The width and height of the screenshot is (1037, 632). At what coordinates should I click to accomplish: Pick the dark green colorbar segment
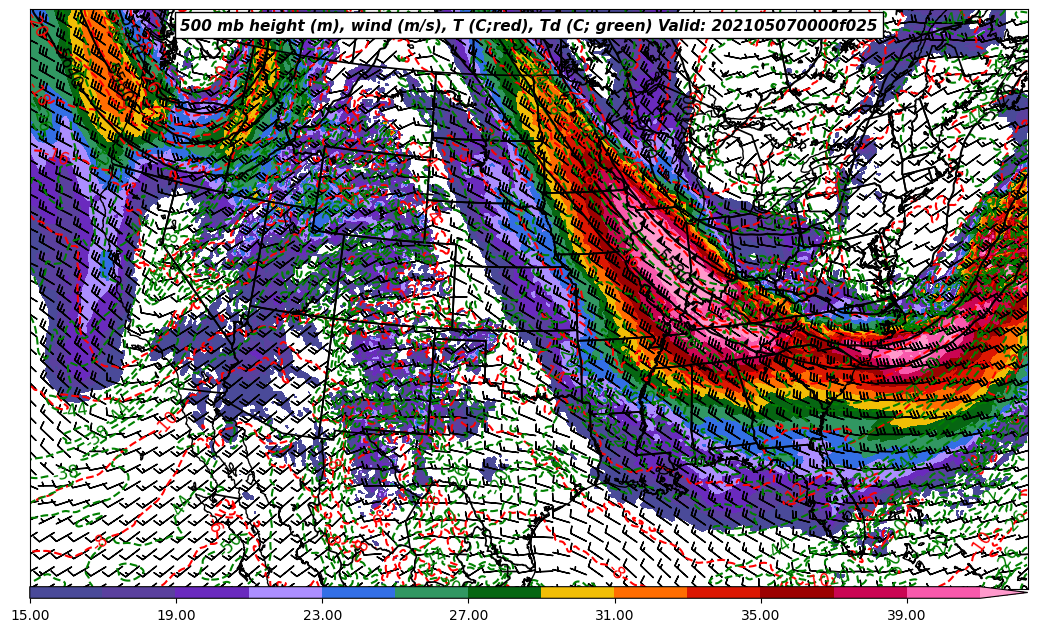[x=504, y=592]
